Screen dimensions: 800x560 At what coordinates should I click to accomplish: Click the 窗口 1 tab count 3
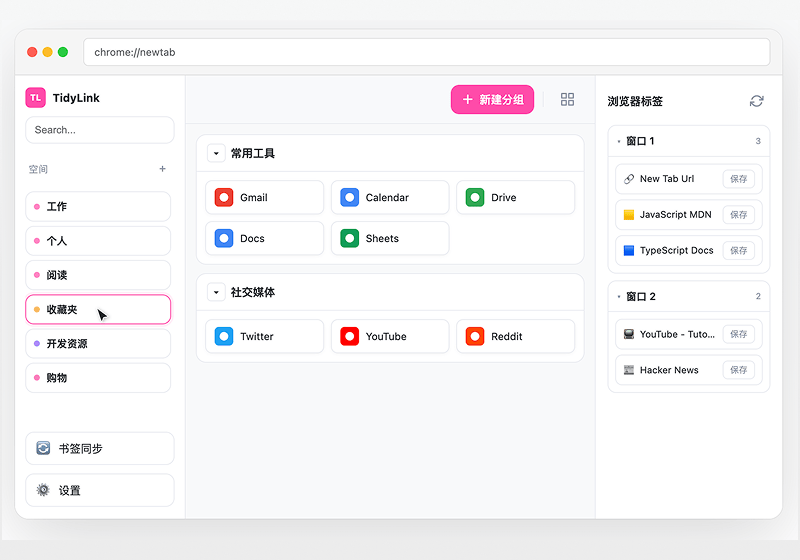pos(758,141)
